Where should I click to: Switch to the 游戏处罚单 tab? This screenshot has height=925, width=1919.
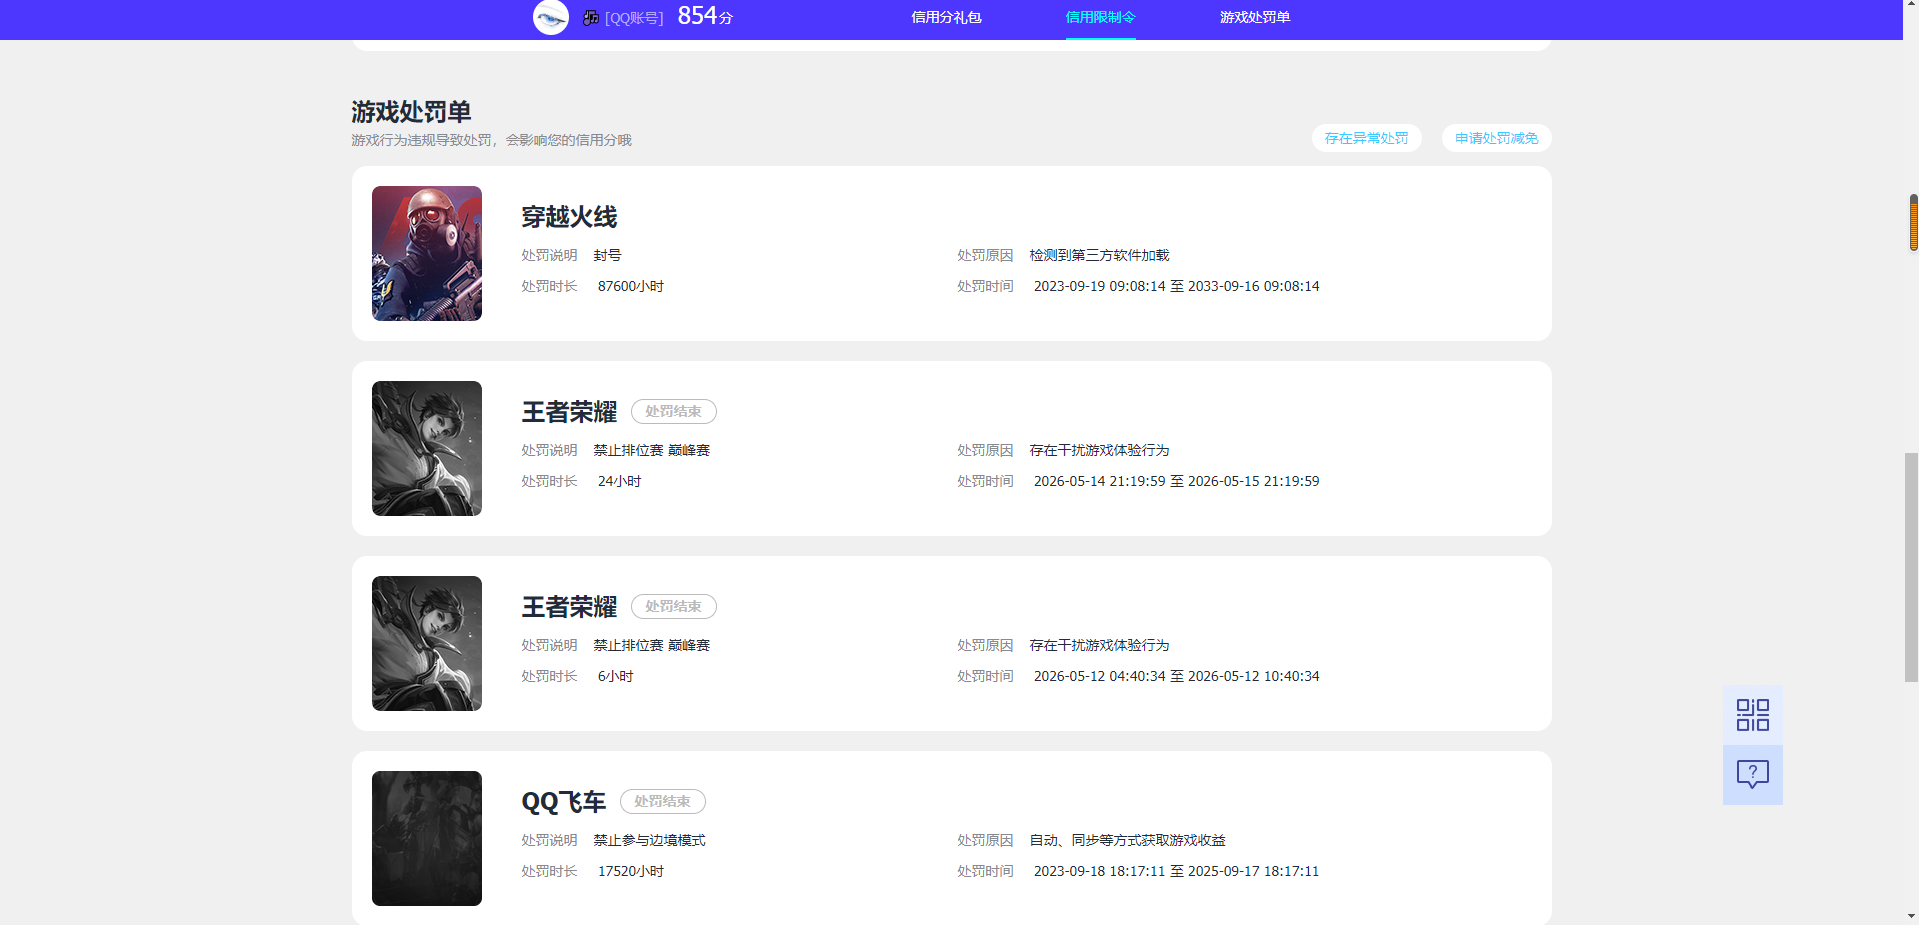(x=1254, y=17)
